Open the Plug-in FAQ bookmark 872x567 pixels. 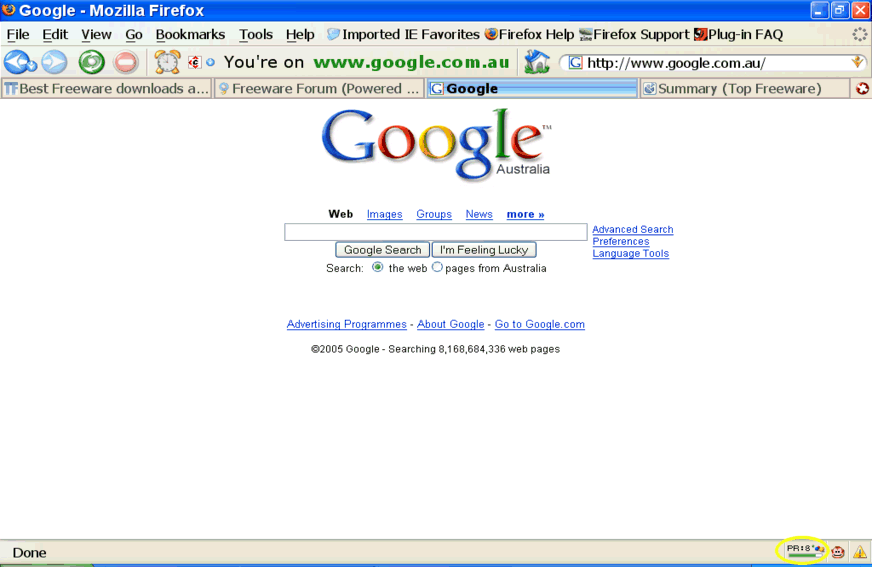click(739, 34)
